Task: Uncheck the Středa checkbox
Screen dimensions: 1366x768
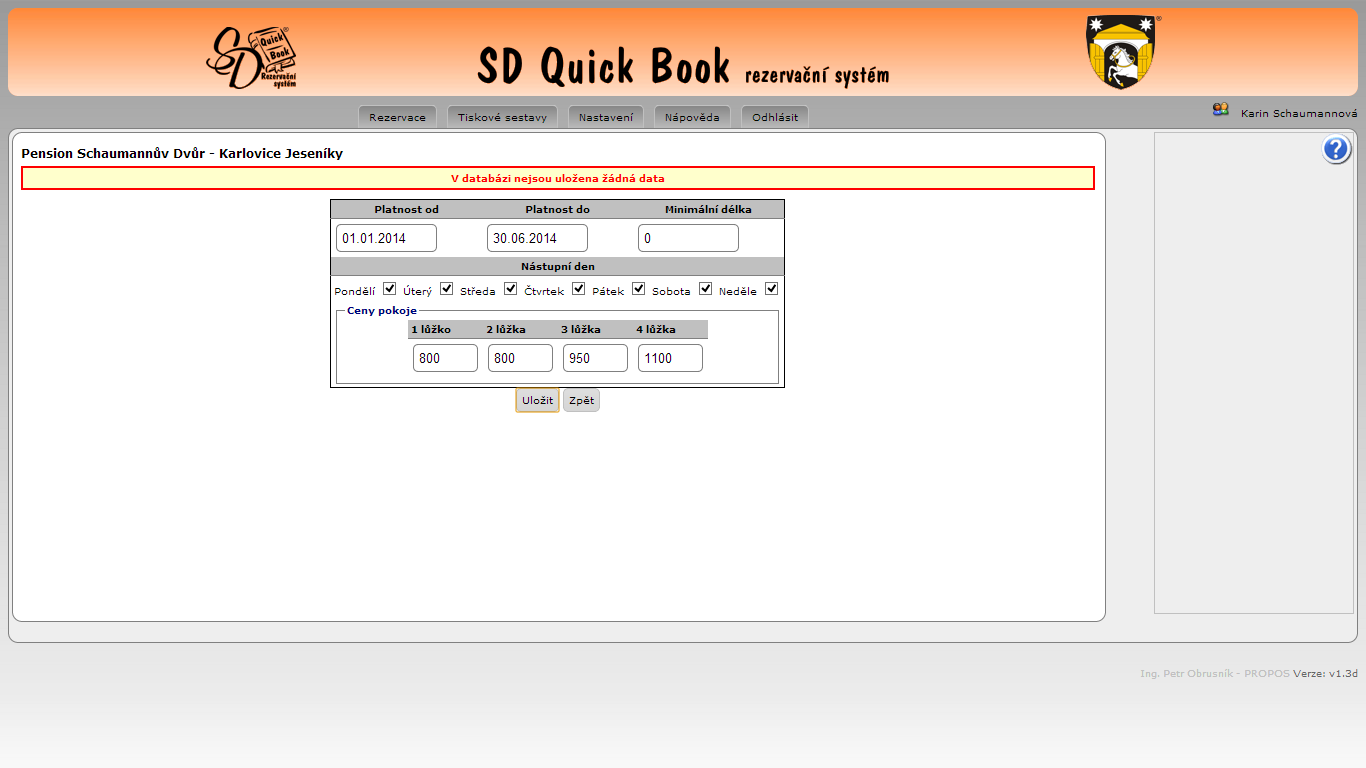Action: pyautogui.click(x=510, y=289)
